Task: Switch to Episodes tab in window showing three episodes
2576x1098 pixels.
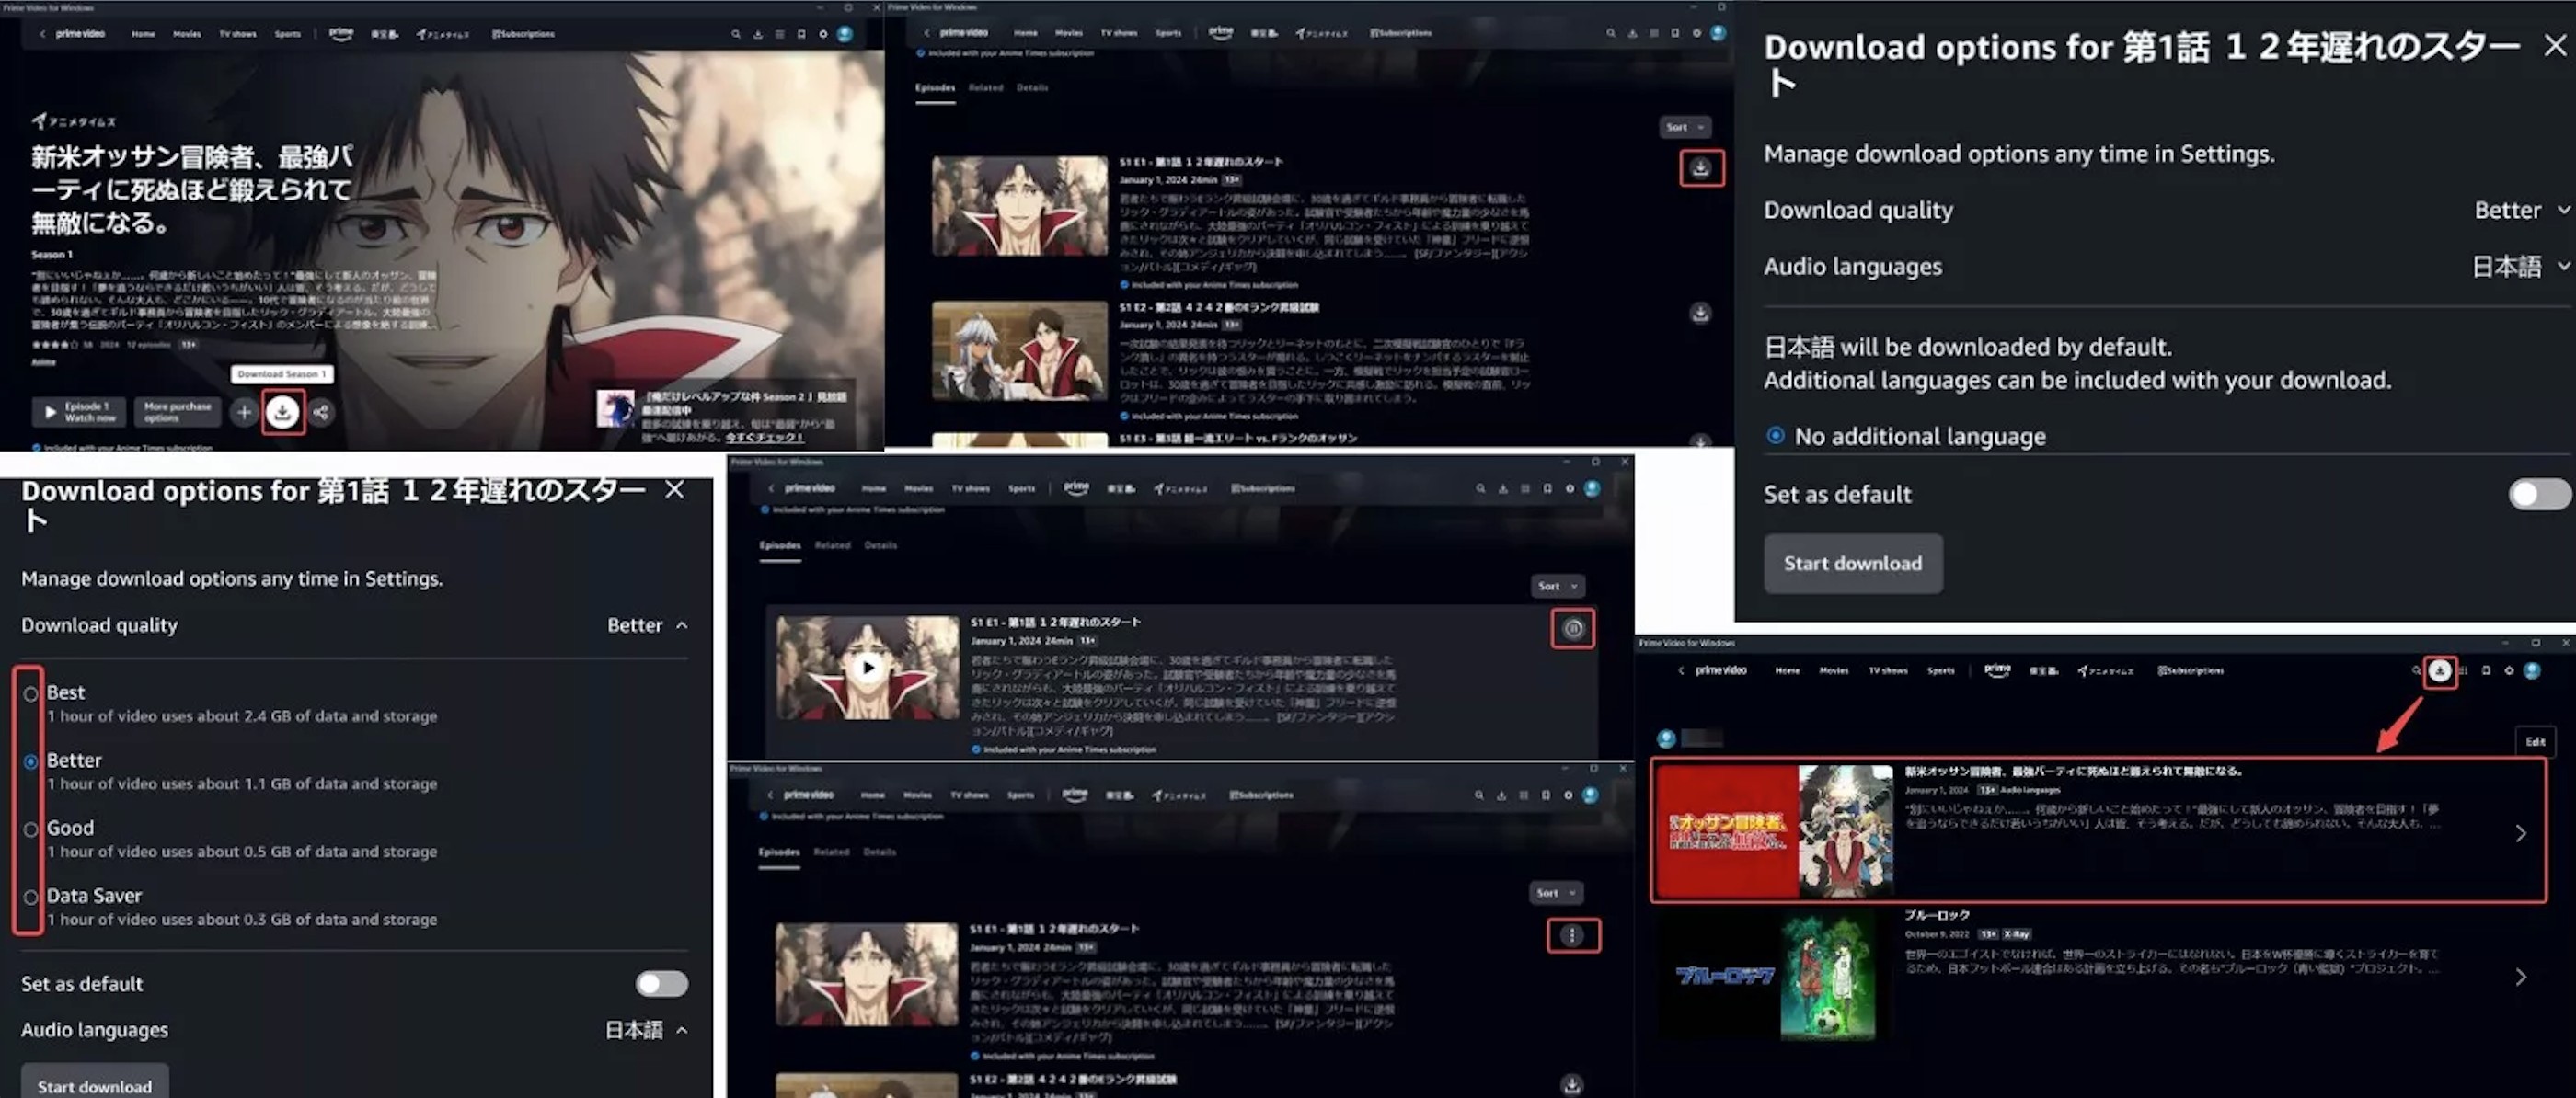Action: coord(935,88)
